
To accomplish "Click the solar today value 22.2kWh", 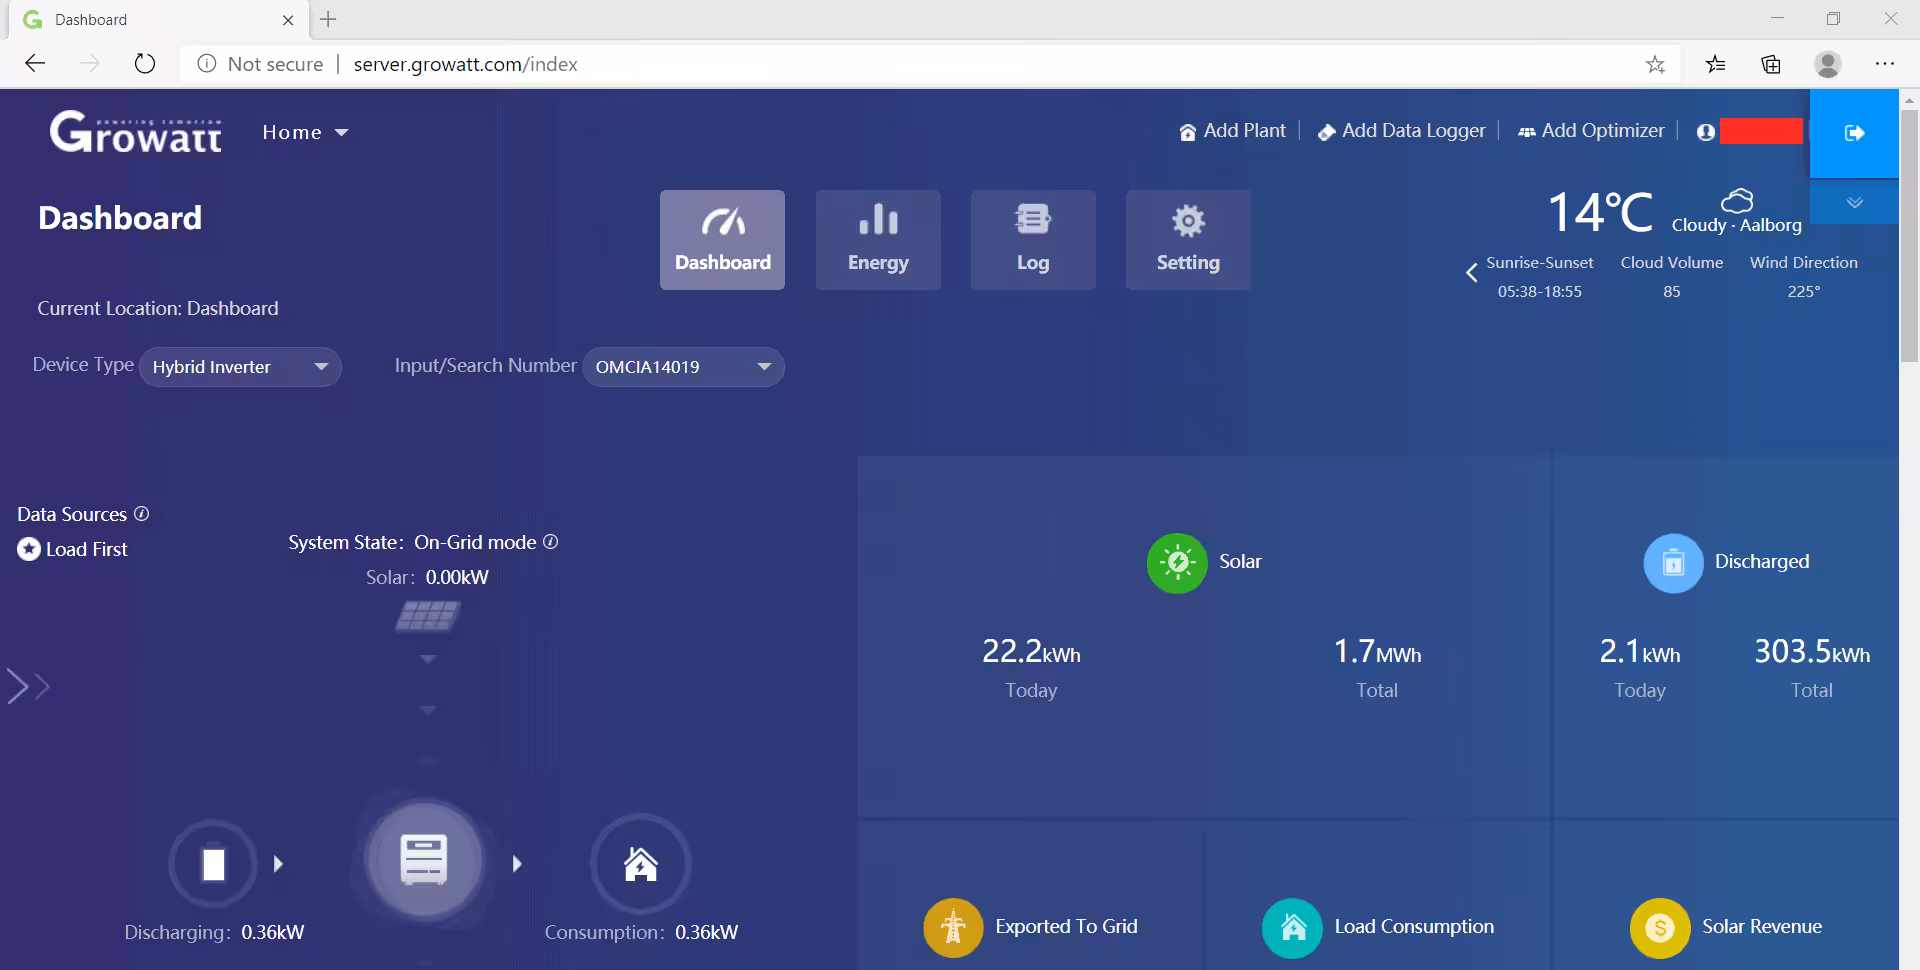I will [1031, 652].
